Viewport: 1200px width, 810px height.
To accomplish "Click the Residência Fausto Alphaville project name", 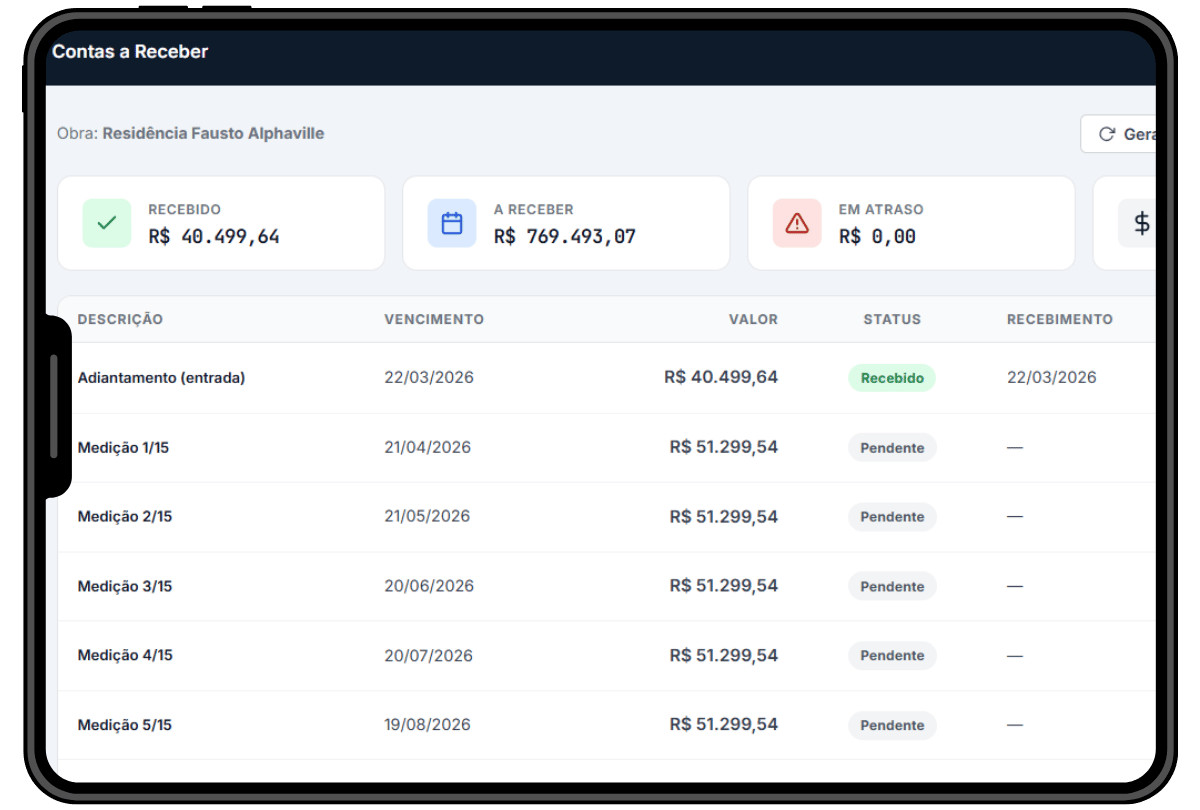I will point(213,134).
